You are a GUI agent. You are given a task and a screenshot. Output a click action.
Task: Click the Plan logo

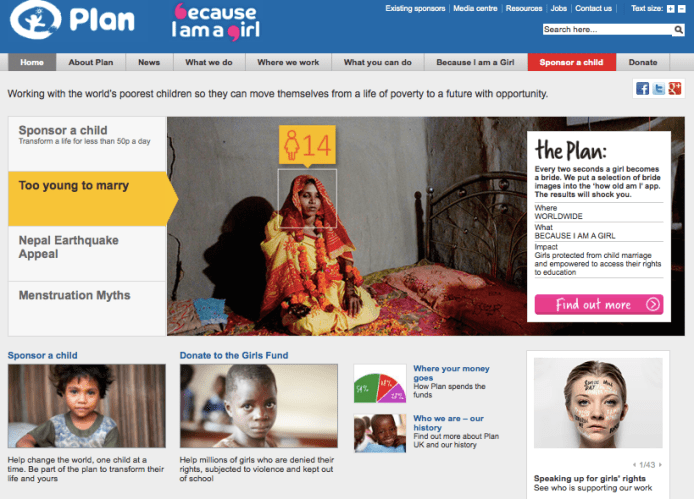point(72,20)
